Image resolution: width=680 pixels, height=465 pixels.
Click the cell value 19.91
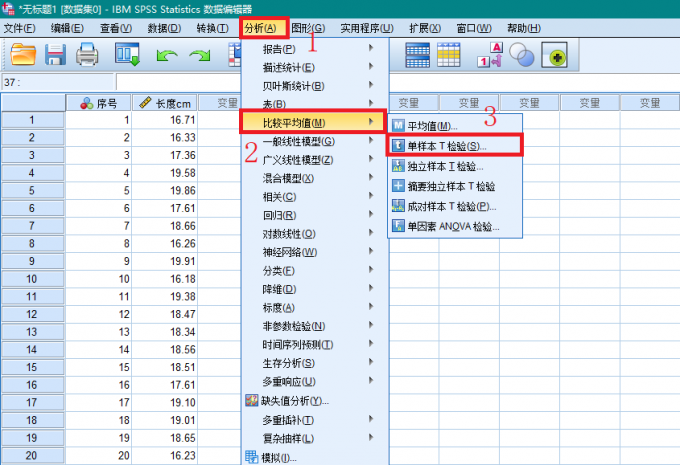click(x=164, y=261)
